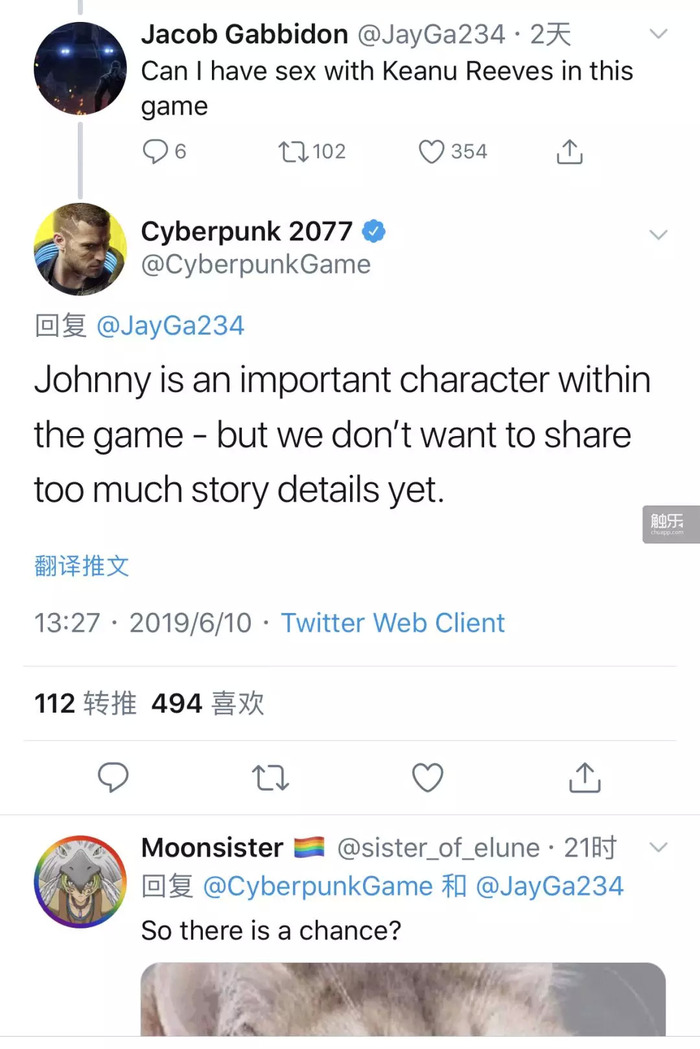
Task: View the 112 转推 retweets list
Action: pyautogui.click(x=86, y=703)
